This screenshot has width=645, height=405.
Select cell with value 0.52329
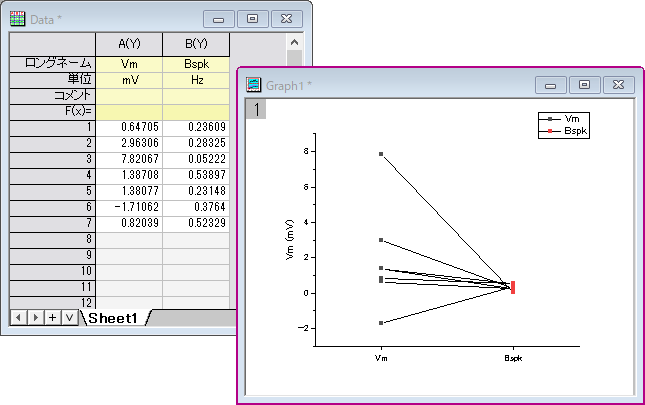(196, 224)
